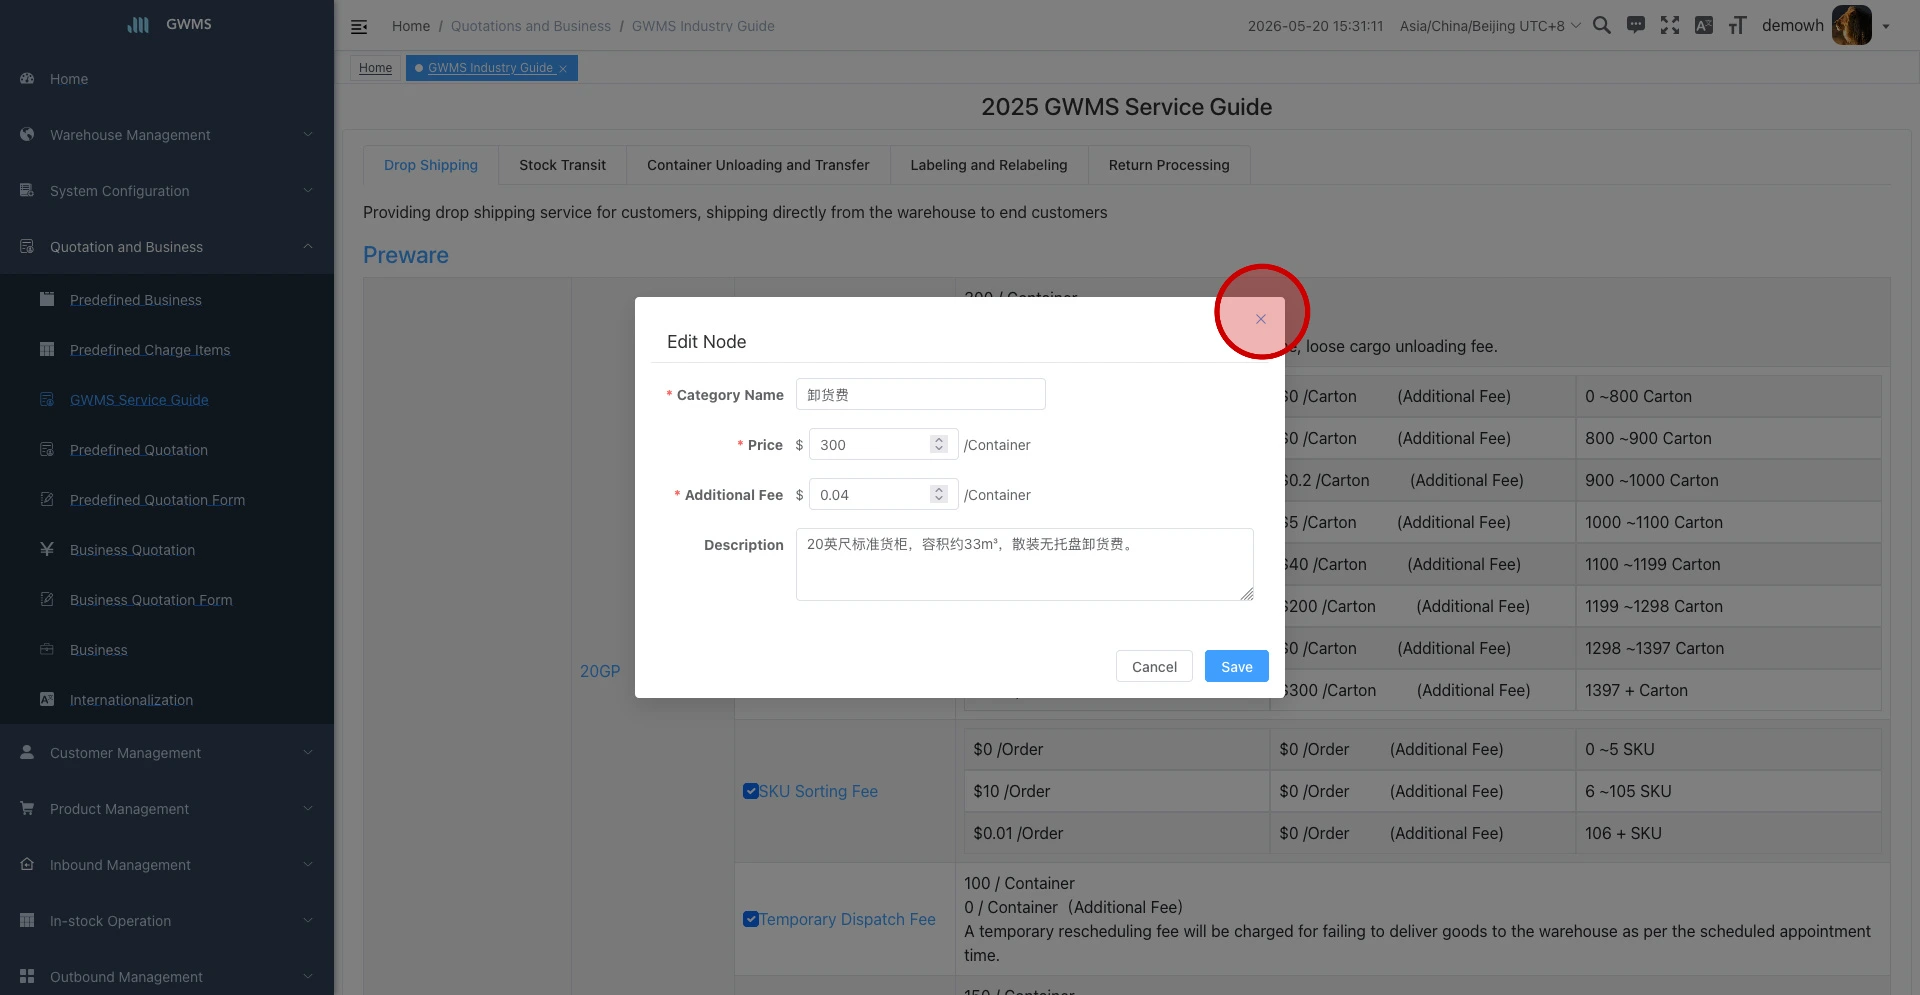Click the GWMS logo icon in sidebar
The height and width of the screenshot is (995, 1920).
(x=138, y=24)
